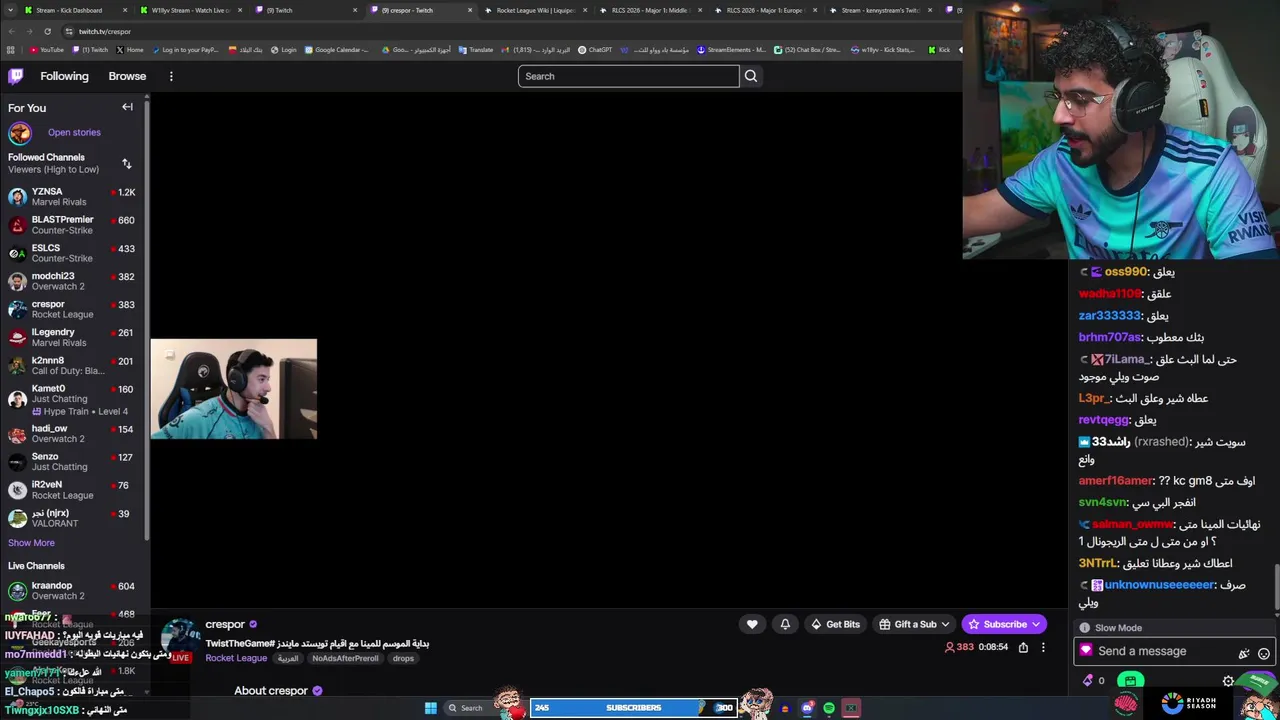This screenshot has width=1280, height=720.
Task: Switch to the W1lyv Stream browser tab
Action: (x=190, y=10)
